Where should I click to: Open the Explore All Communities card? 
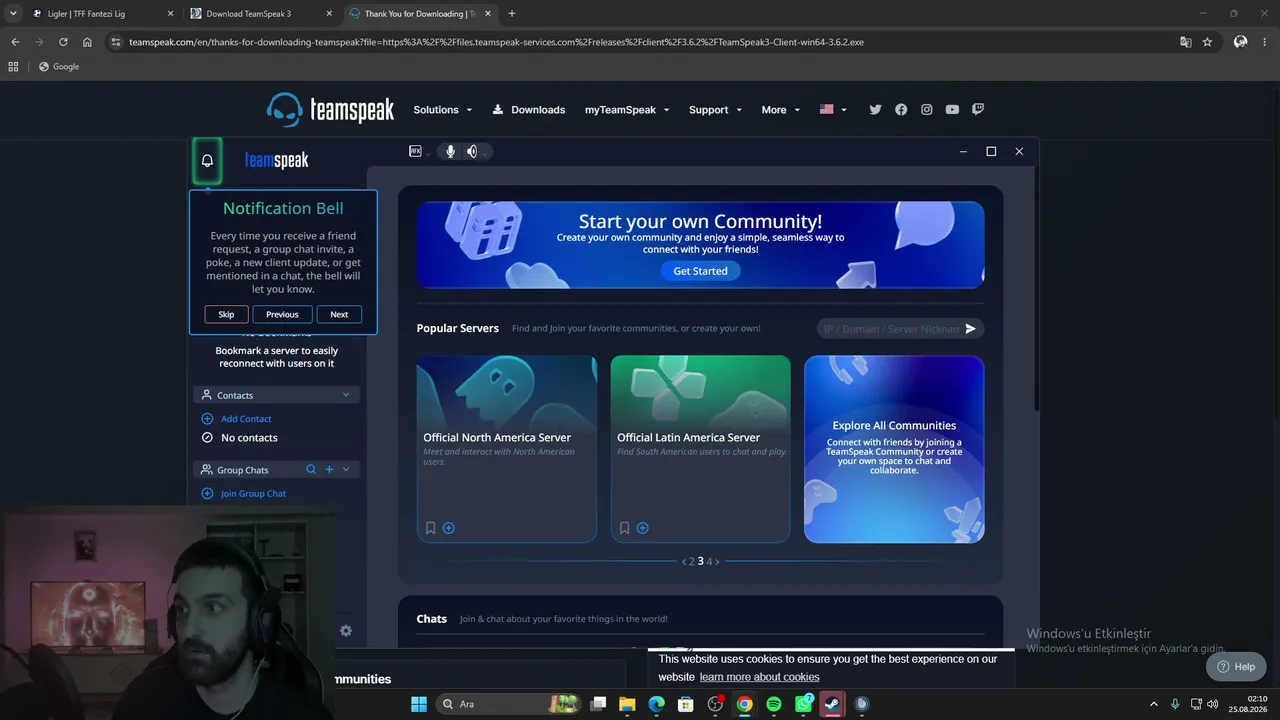pyautogui.click(x=894, y=449)
